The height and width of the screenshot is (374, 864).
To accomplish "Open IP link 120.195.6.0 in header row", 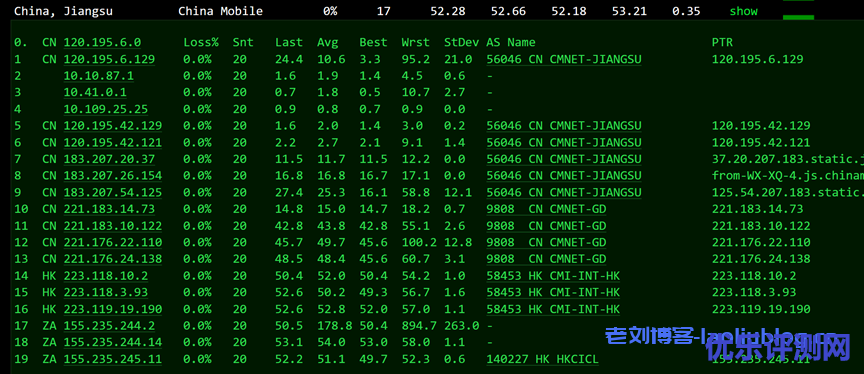I will click(102, 42).
